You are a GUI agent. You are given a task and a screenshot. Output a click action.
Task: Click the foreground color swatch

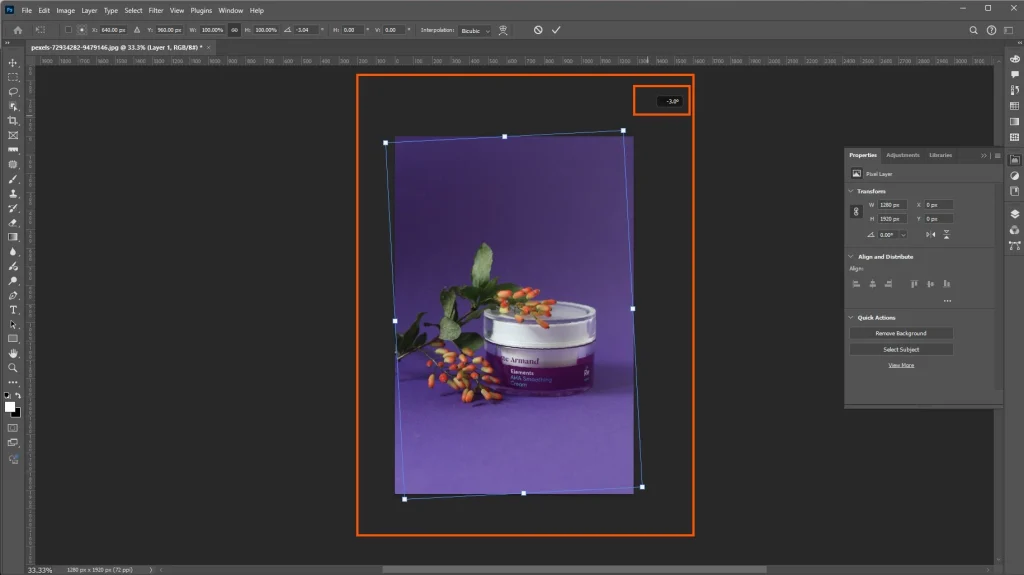(10, 406)
